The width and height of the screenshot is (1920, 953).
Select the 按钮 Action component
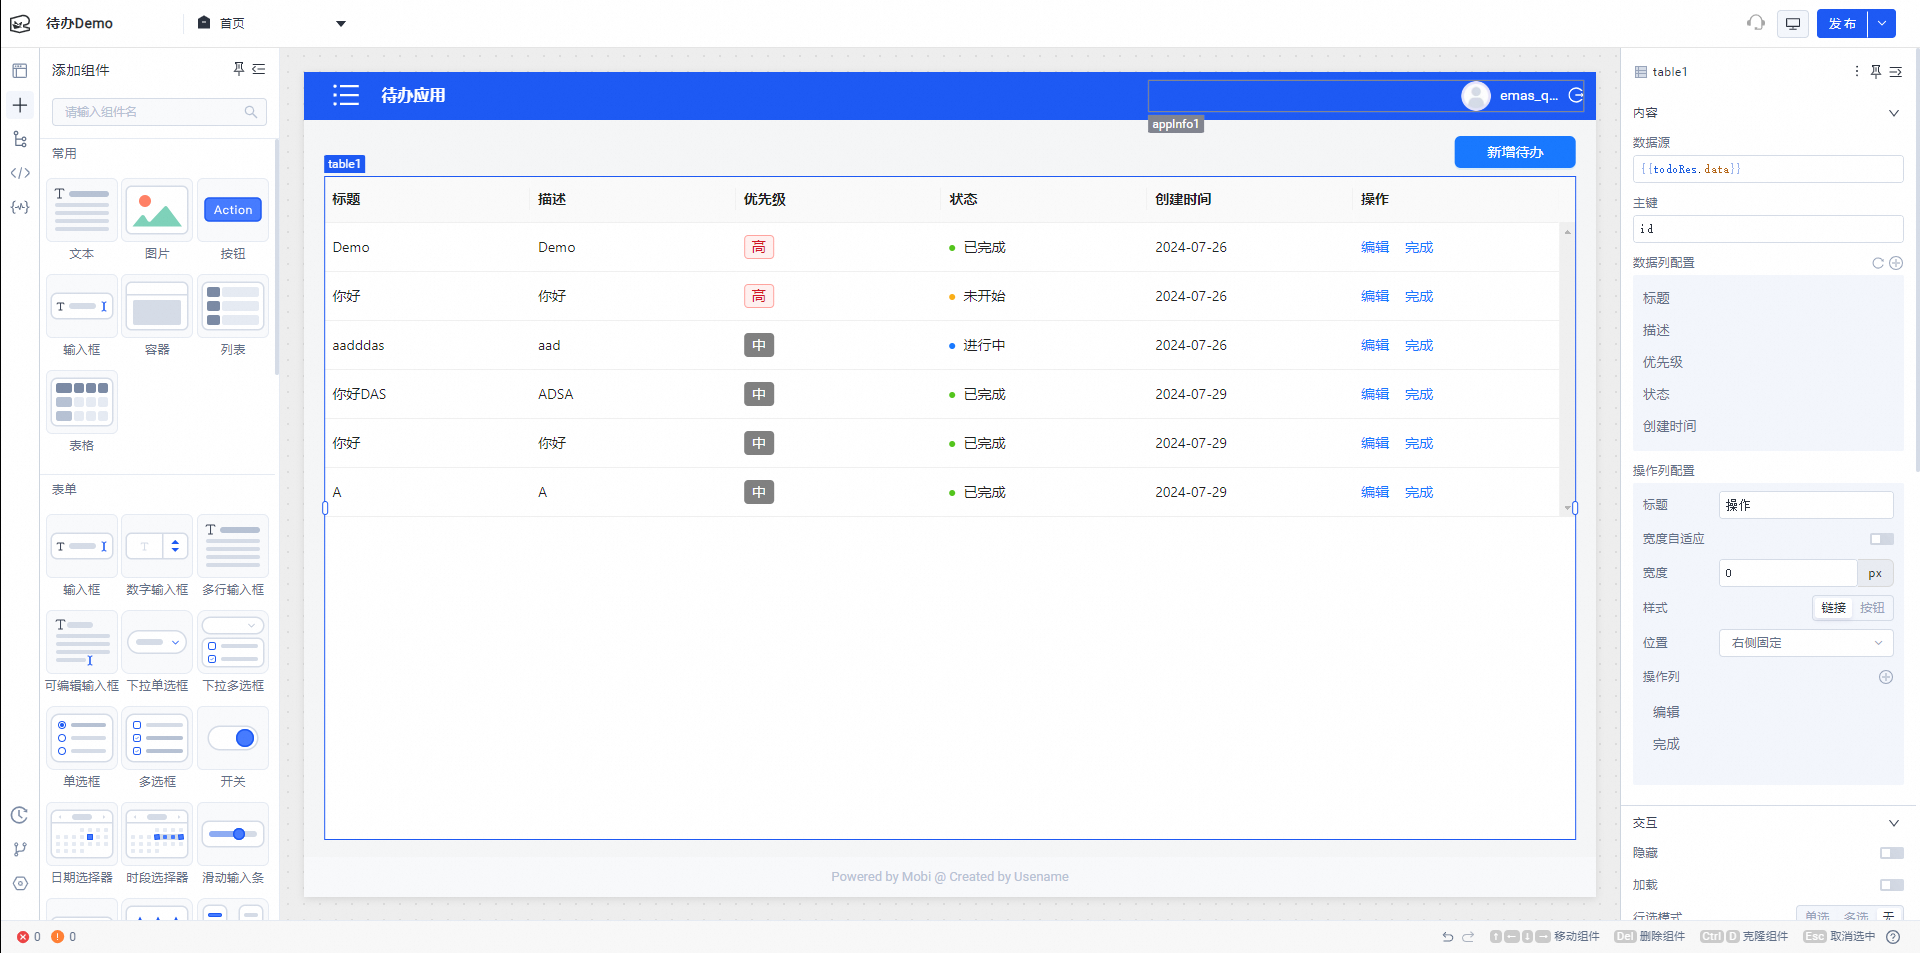point(233,220)
